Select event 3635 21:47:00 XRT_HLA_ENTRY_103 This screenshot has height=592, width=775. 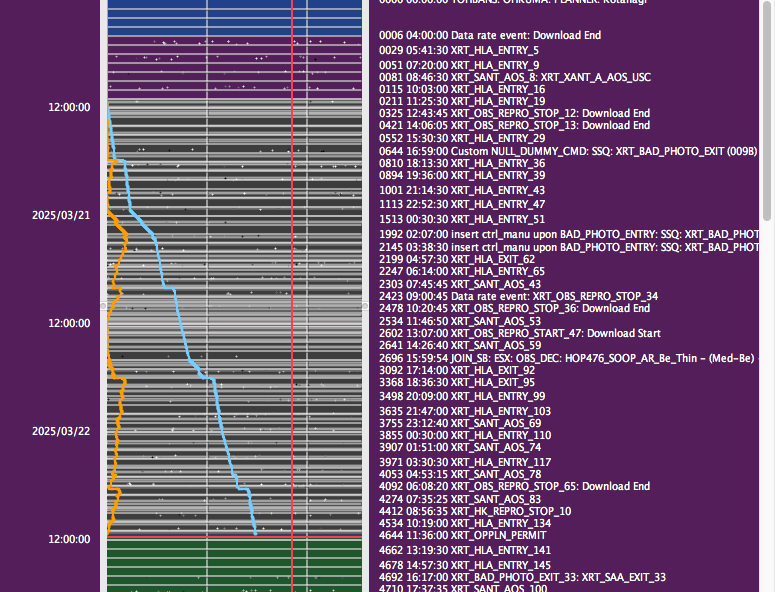coord(465,412)
